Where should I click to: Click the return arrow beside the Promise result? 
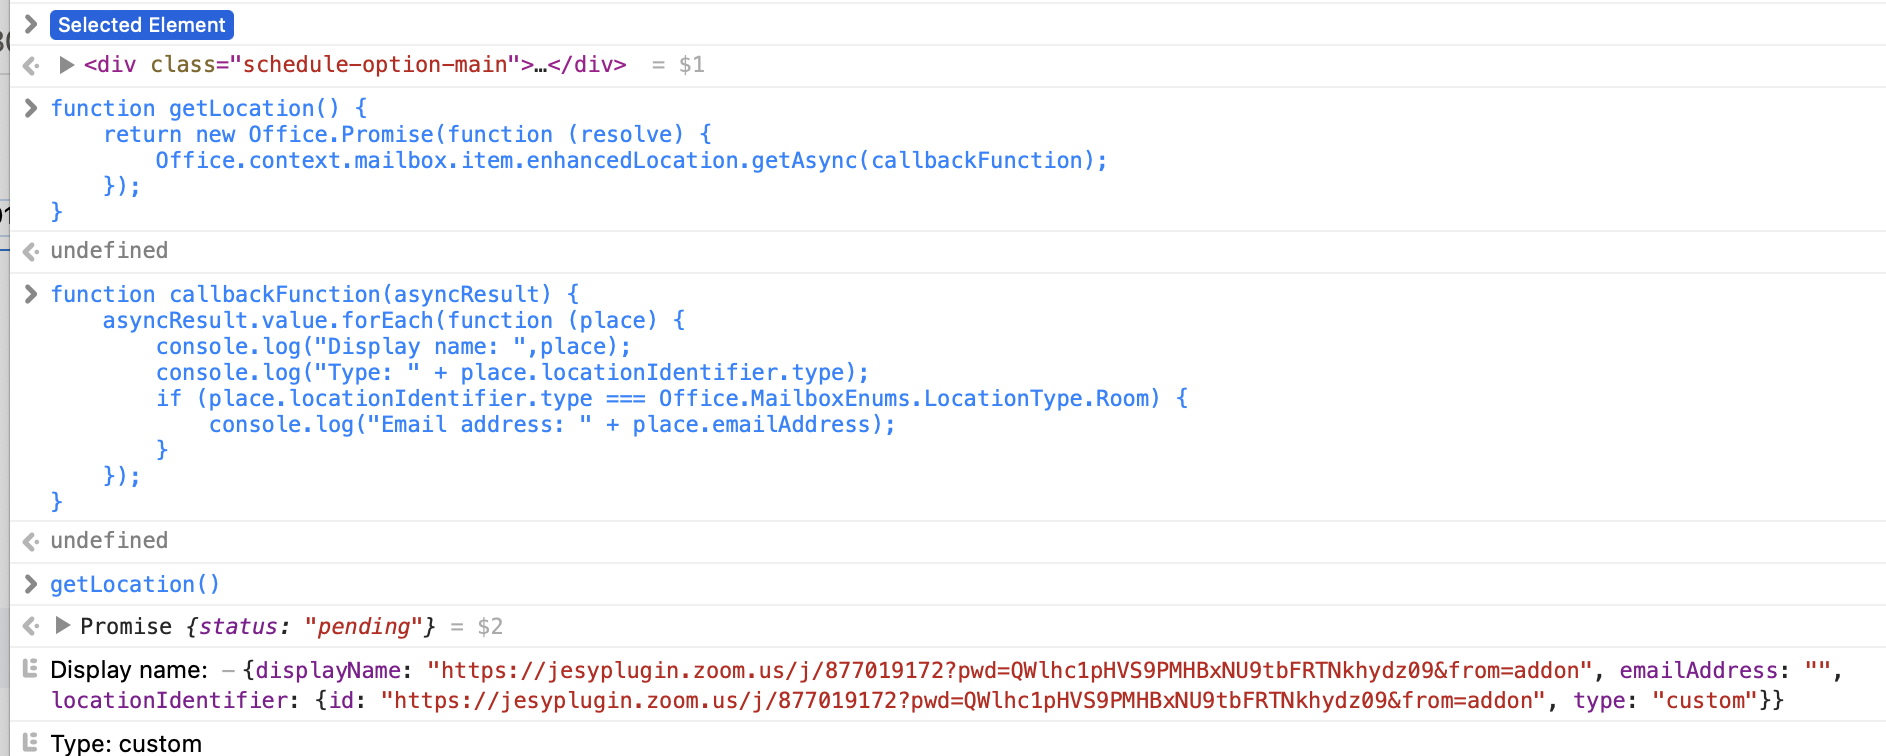(x=30, y=626)
